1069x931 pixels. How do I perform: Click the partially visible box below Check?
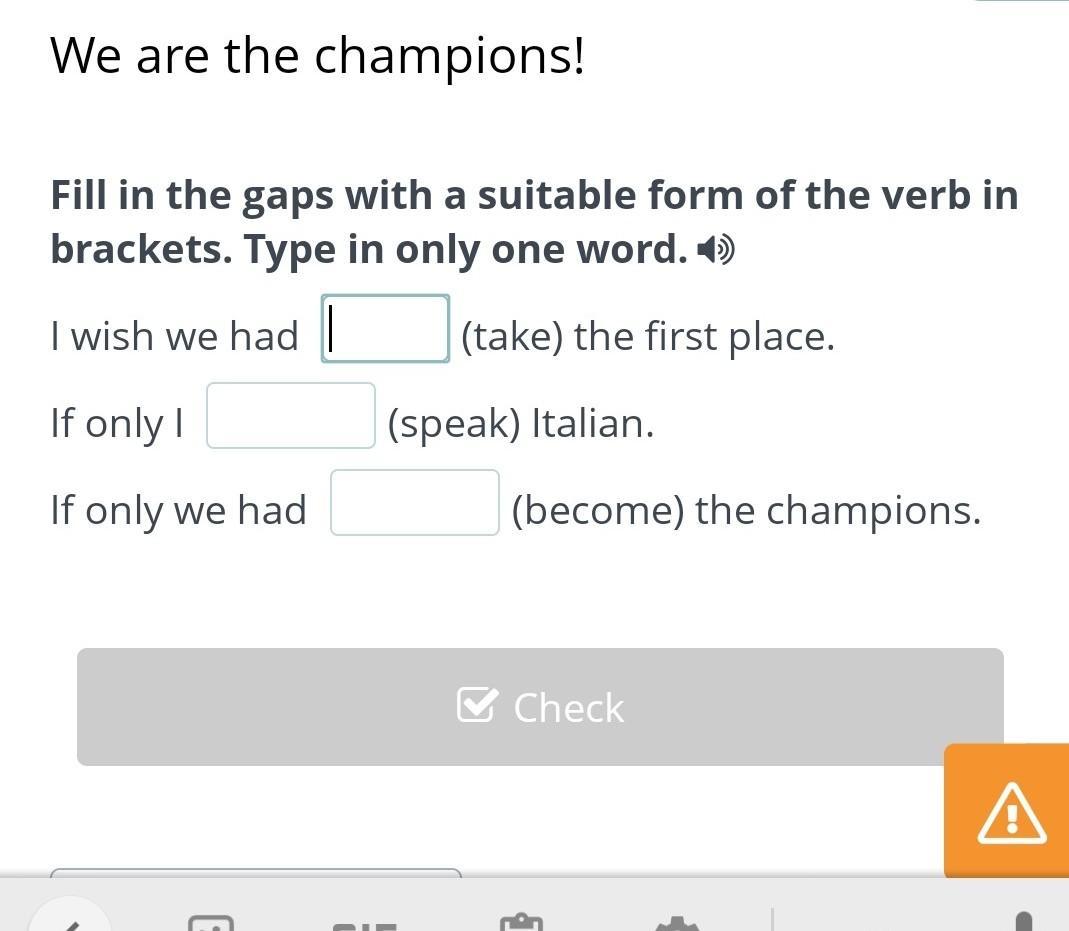pyautogui.click(x=256, y=874)
